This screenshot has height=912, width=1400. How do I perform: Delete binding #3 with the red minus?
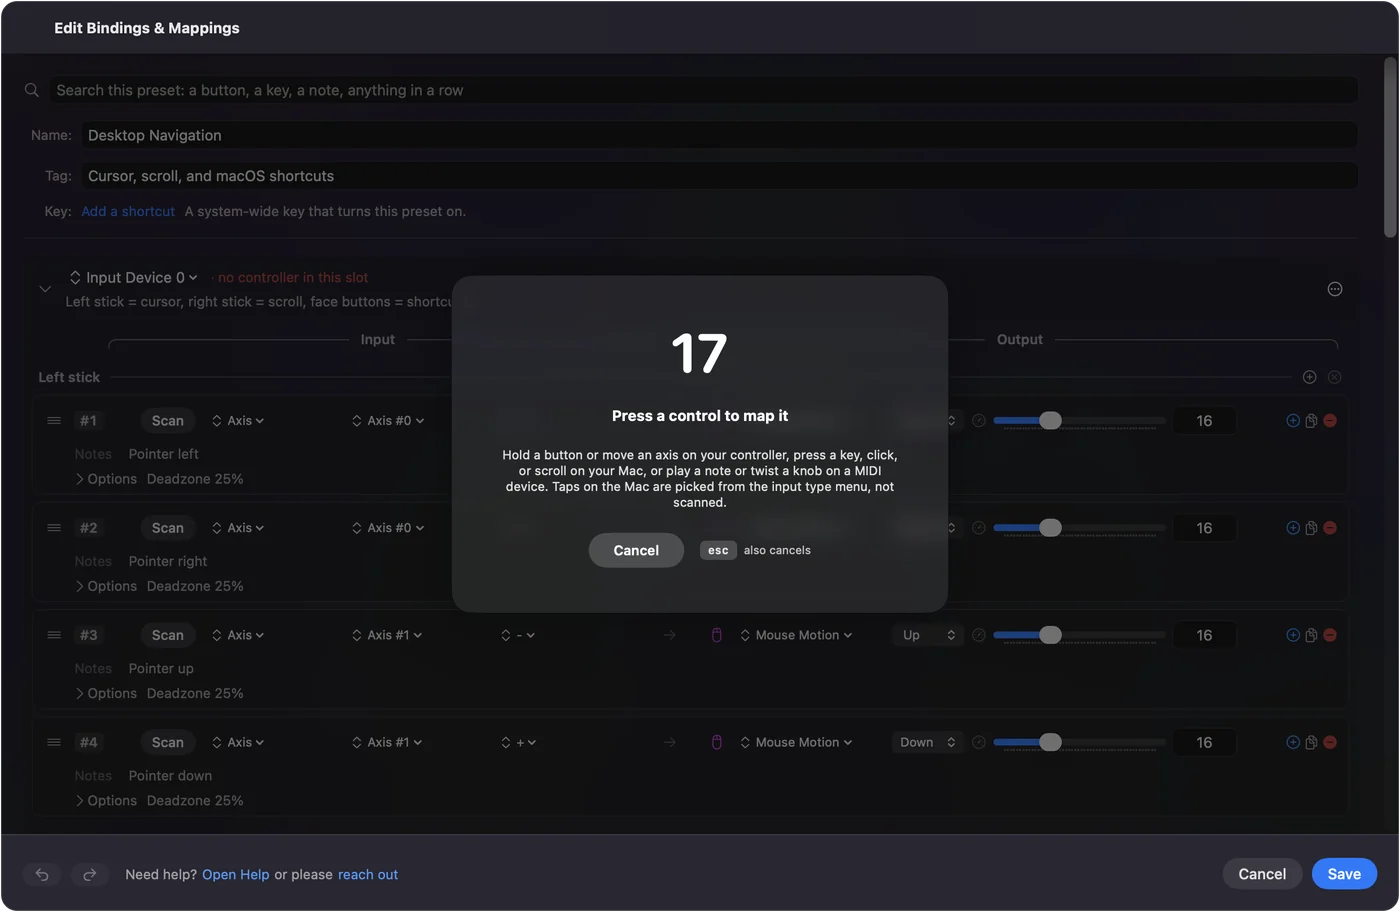click(1330, 635)
